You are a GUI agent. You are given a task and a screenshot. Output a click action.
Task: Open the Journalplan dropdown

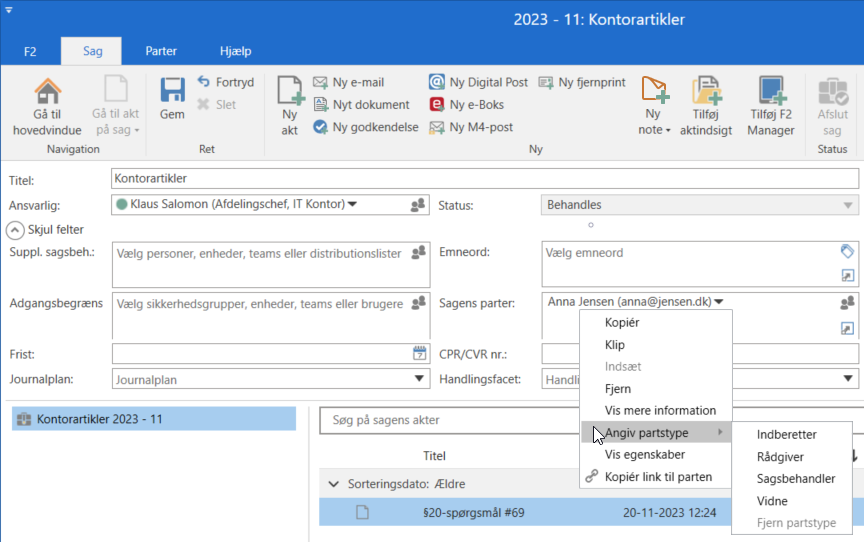(x=420, y=379)
